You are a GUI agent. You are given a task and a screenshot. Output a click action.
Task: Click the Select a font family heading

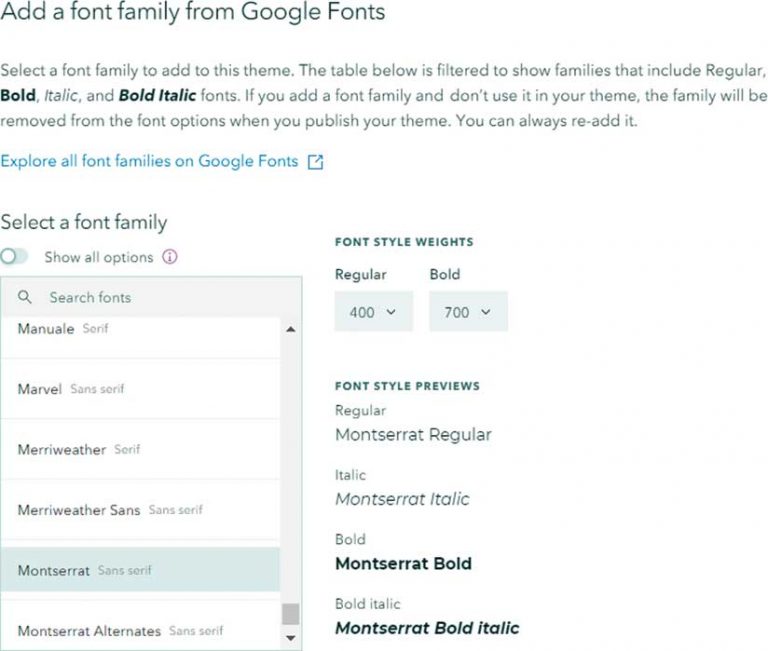click(84, 222)
